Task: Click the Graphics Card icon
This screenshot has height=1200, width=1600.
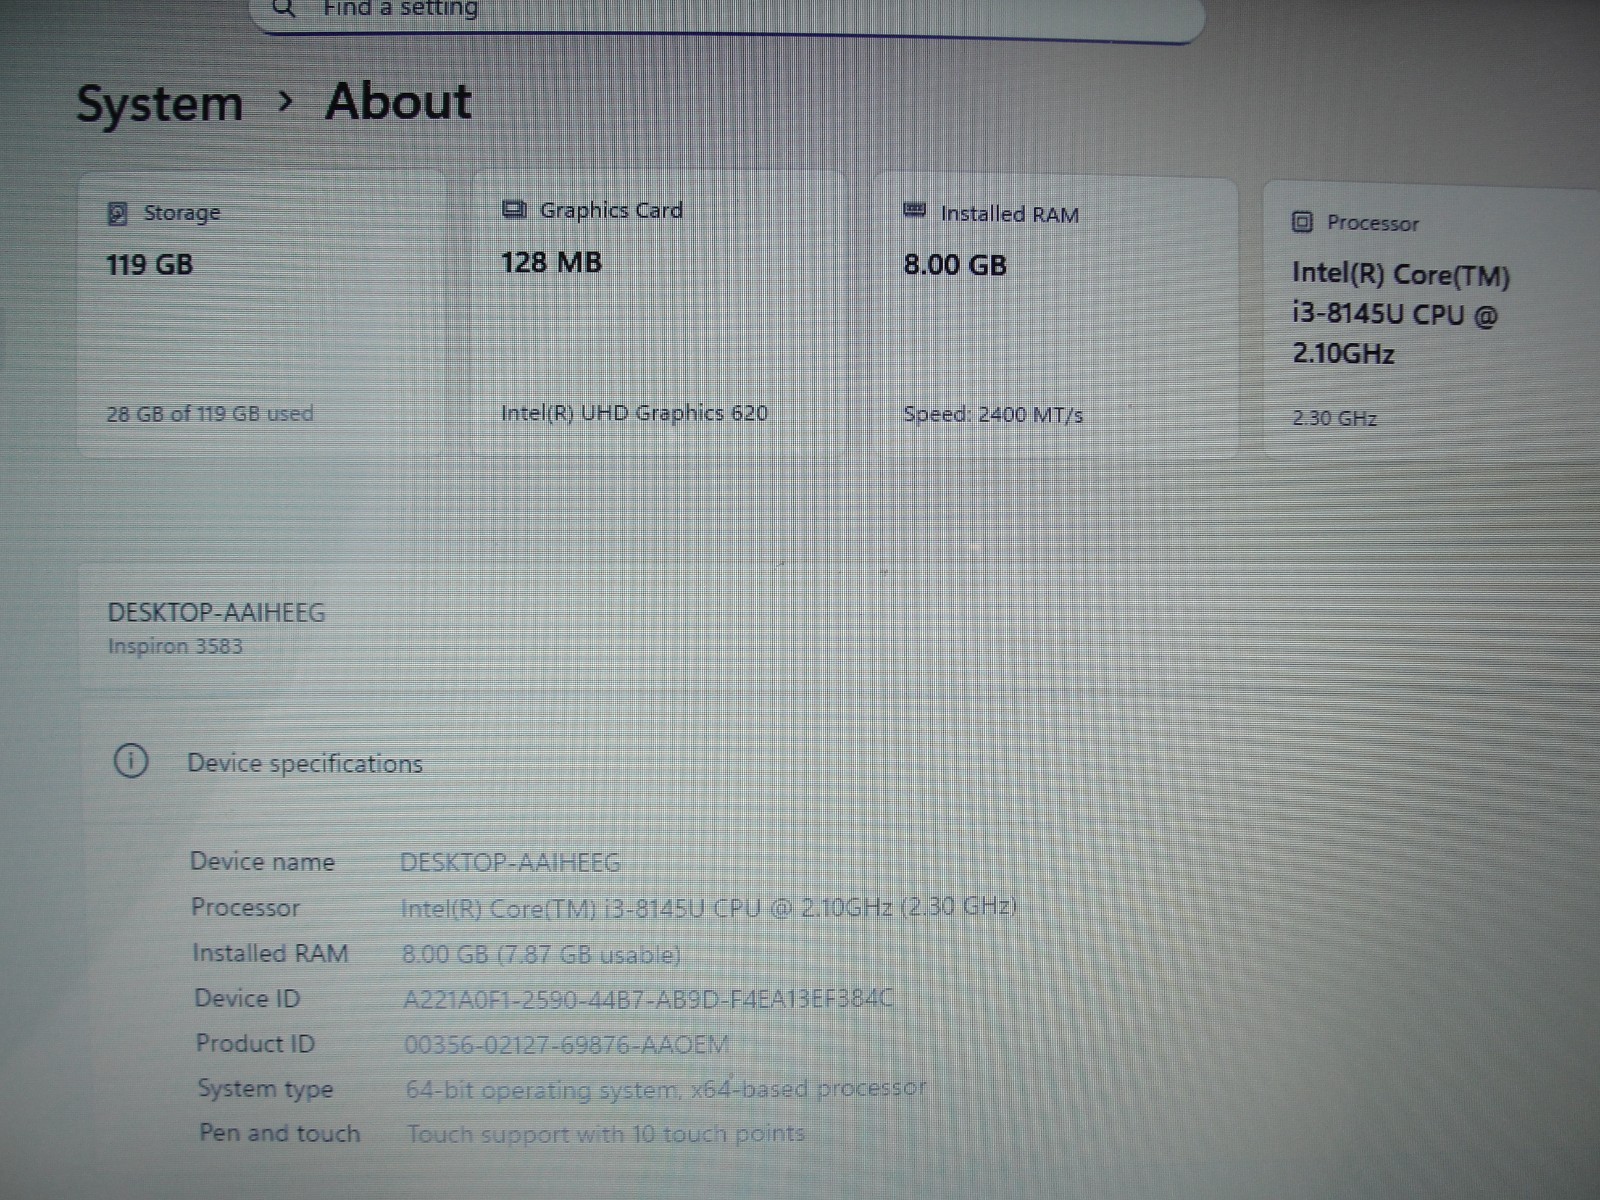Action: click(x=514, y=209)
